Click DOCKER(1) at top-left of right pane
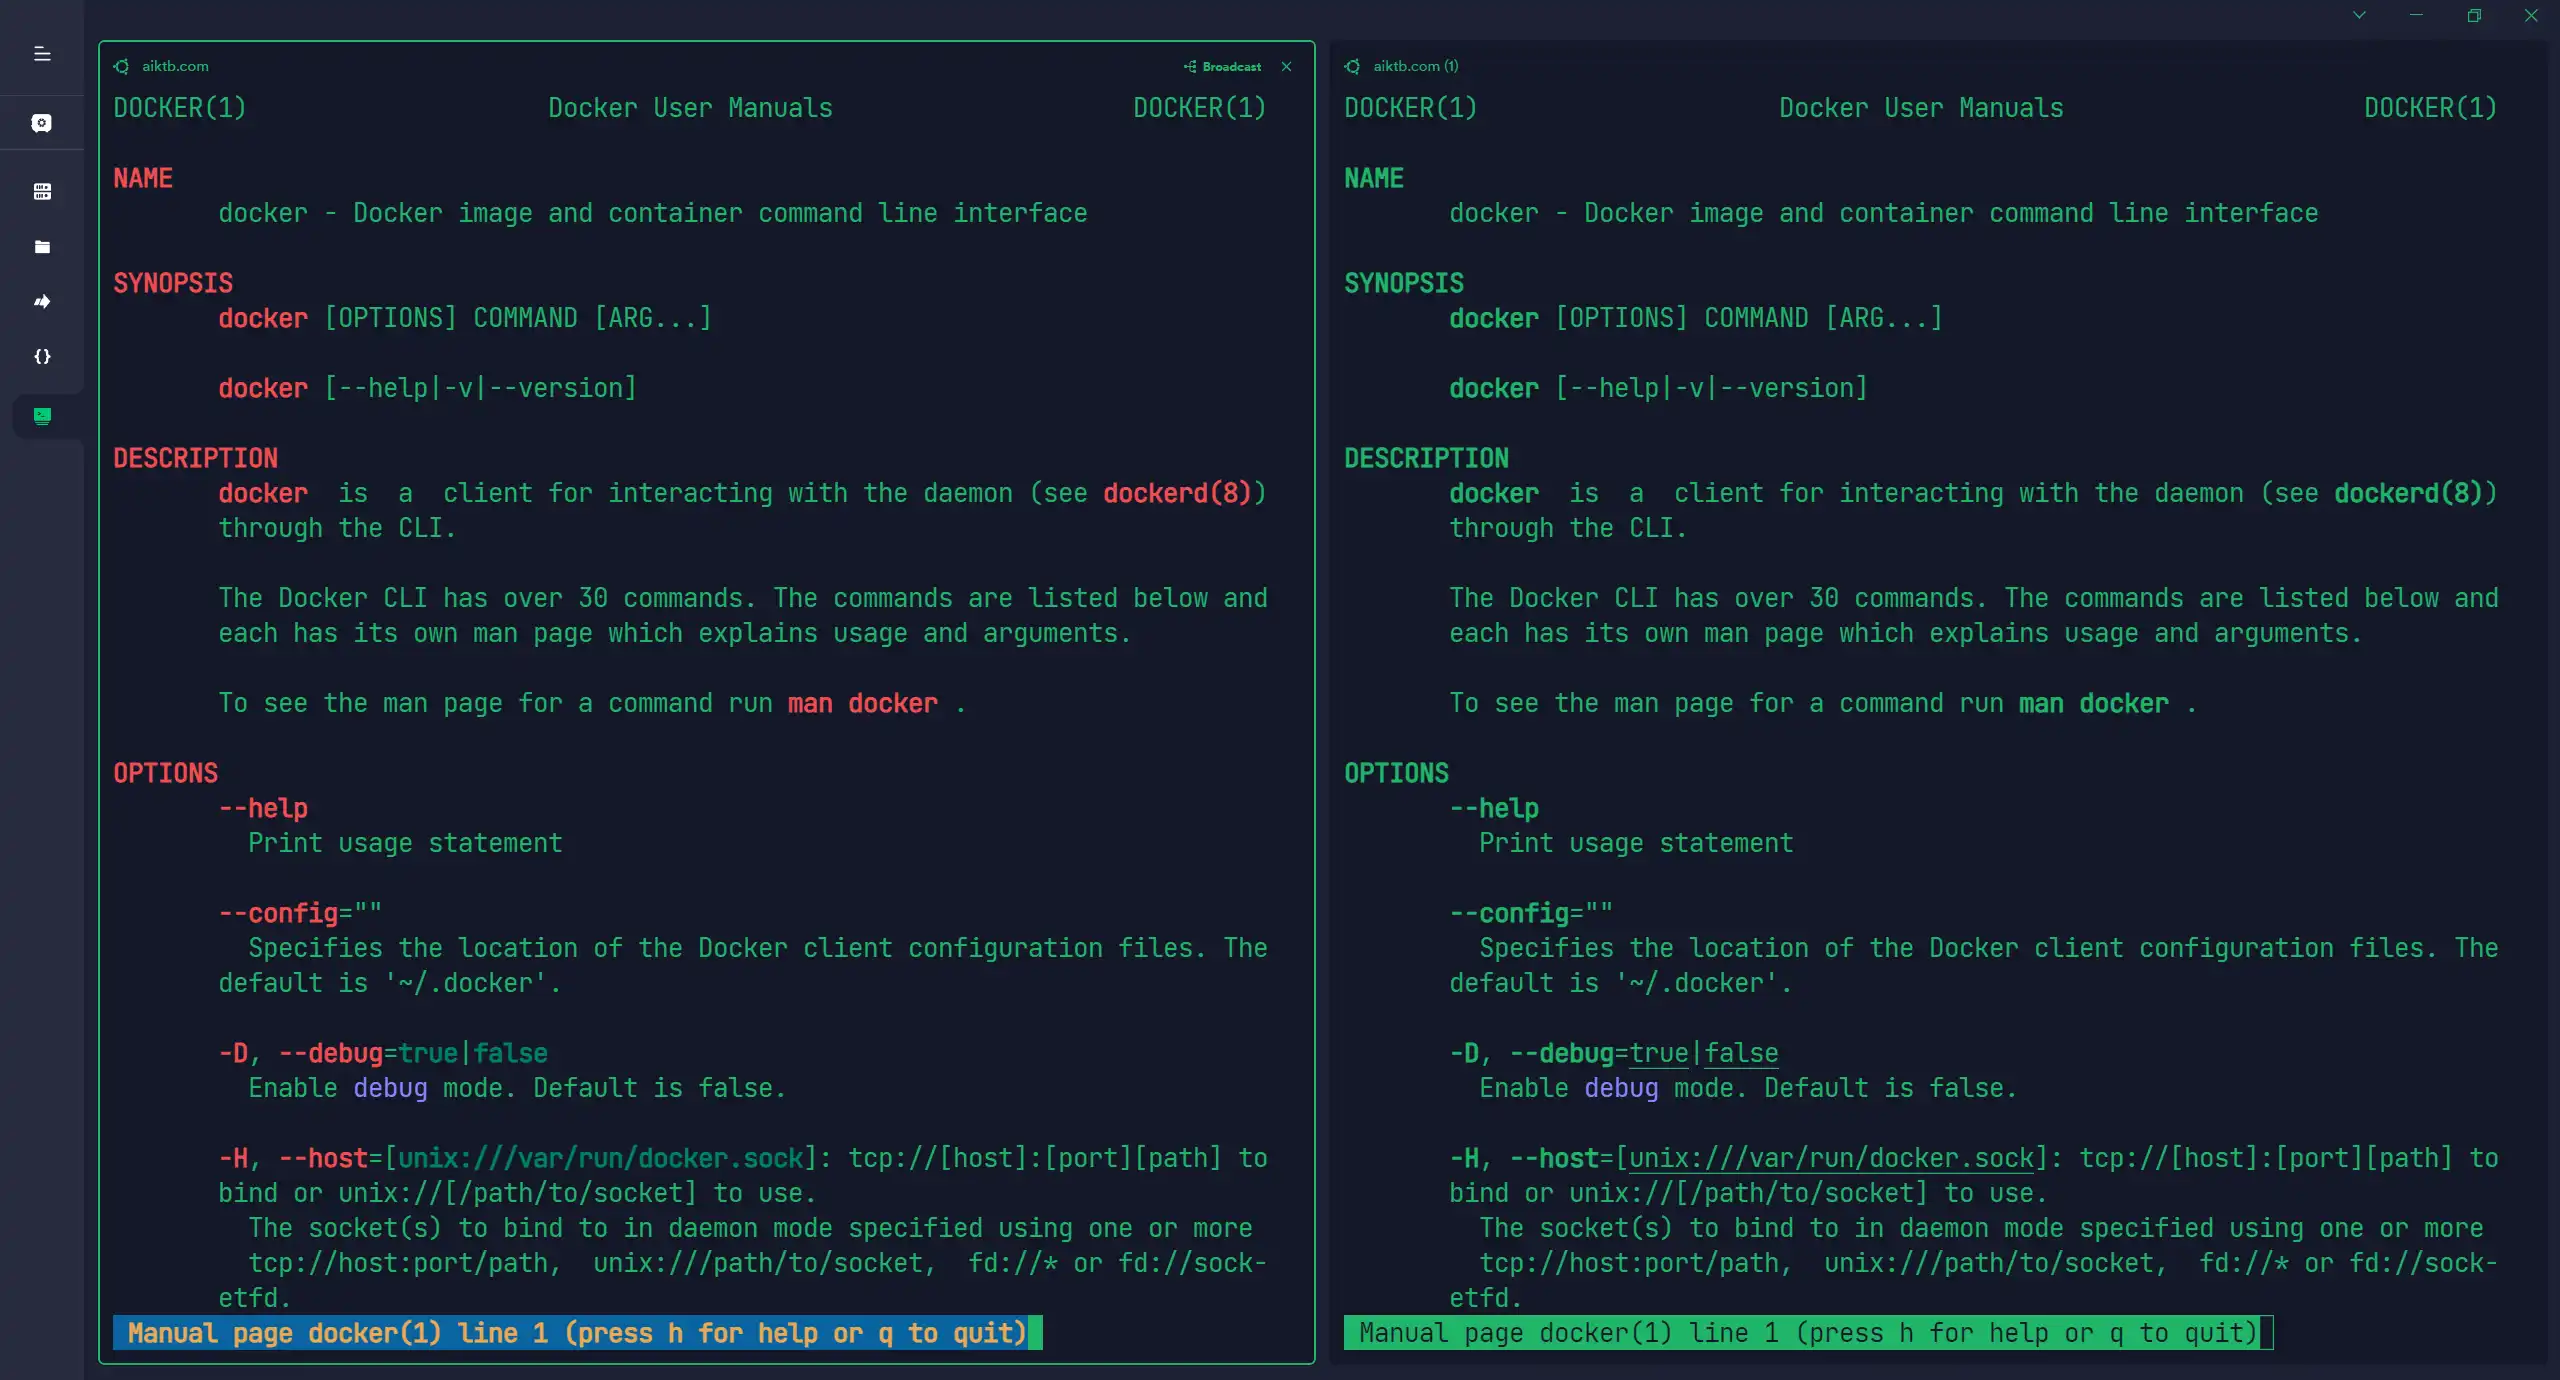Screen dimensions: 2560x1380 1411,109
